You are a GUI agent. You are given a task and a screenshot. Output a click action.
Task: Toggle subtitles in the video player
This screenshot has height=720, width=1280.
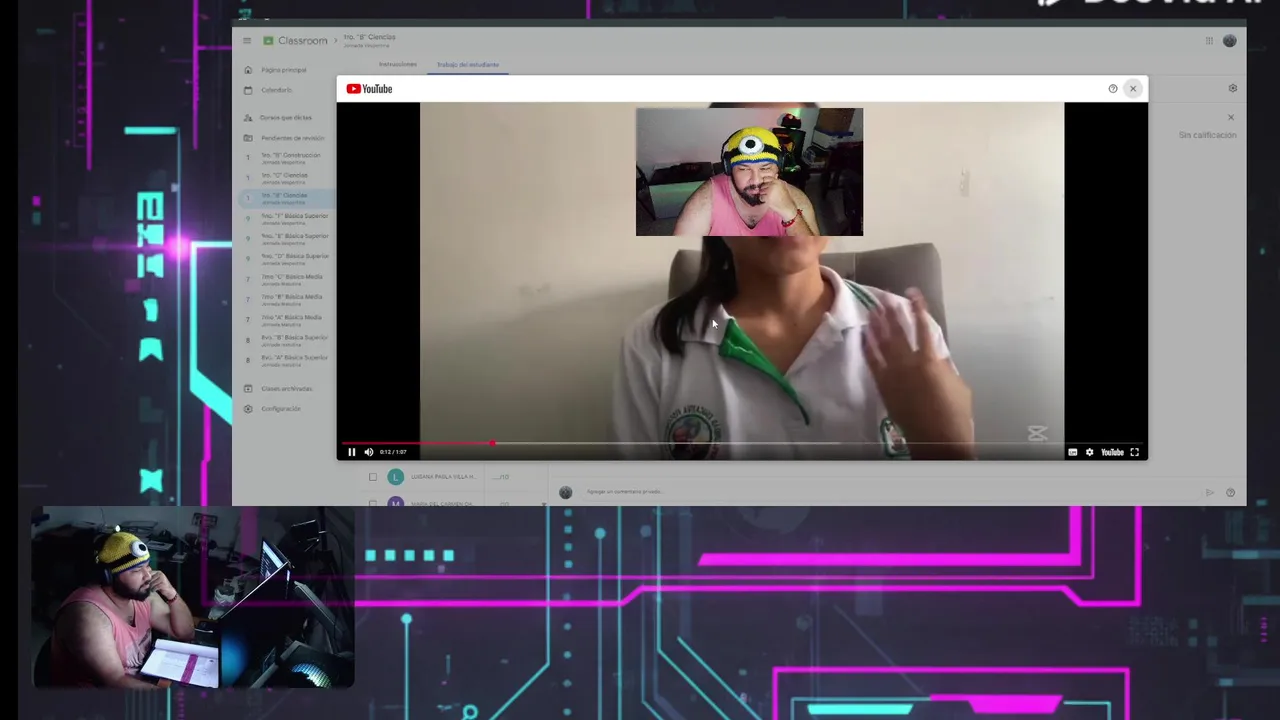(x=1073, y=452)
